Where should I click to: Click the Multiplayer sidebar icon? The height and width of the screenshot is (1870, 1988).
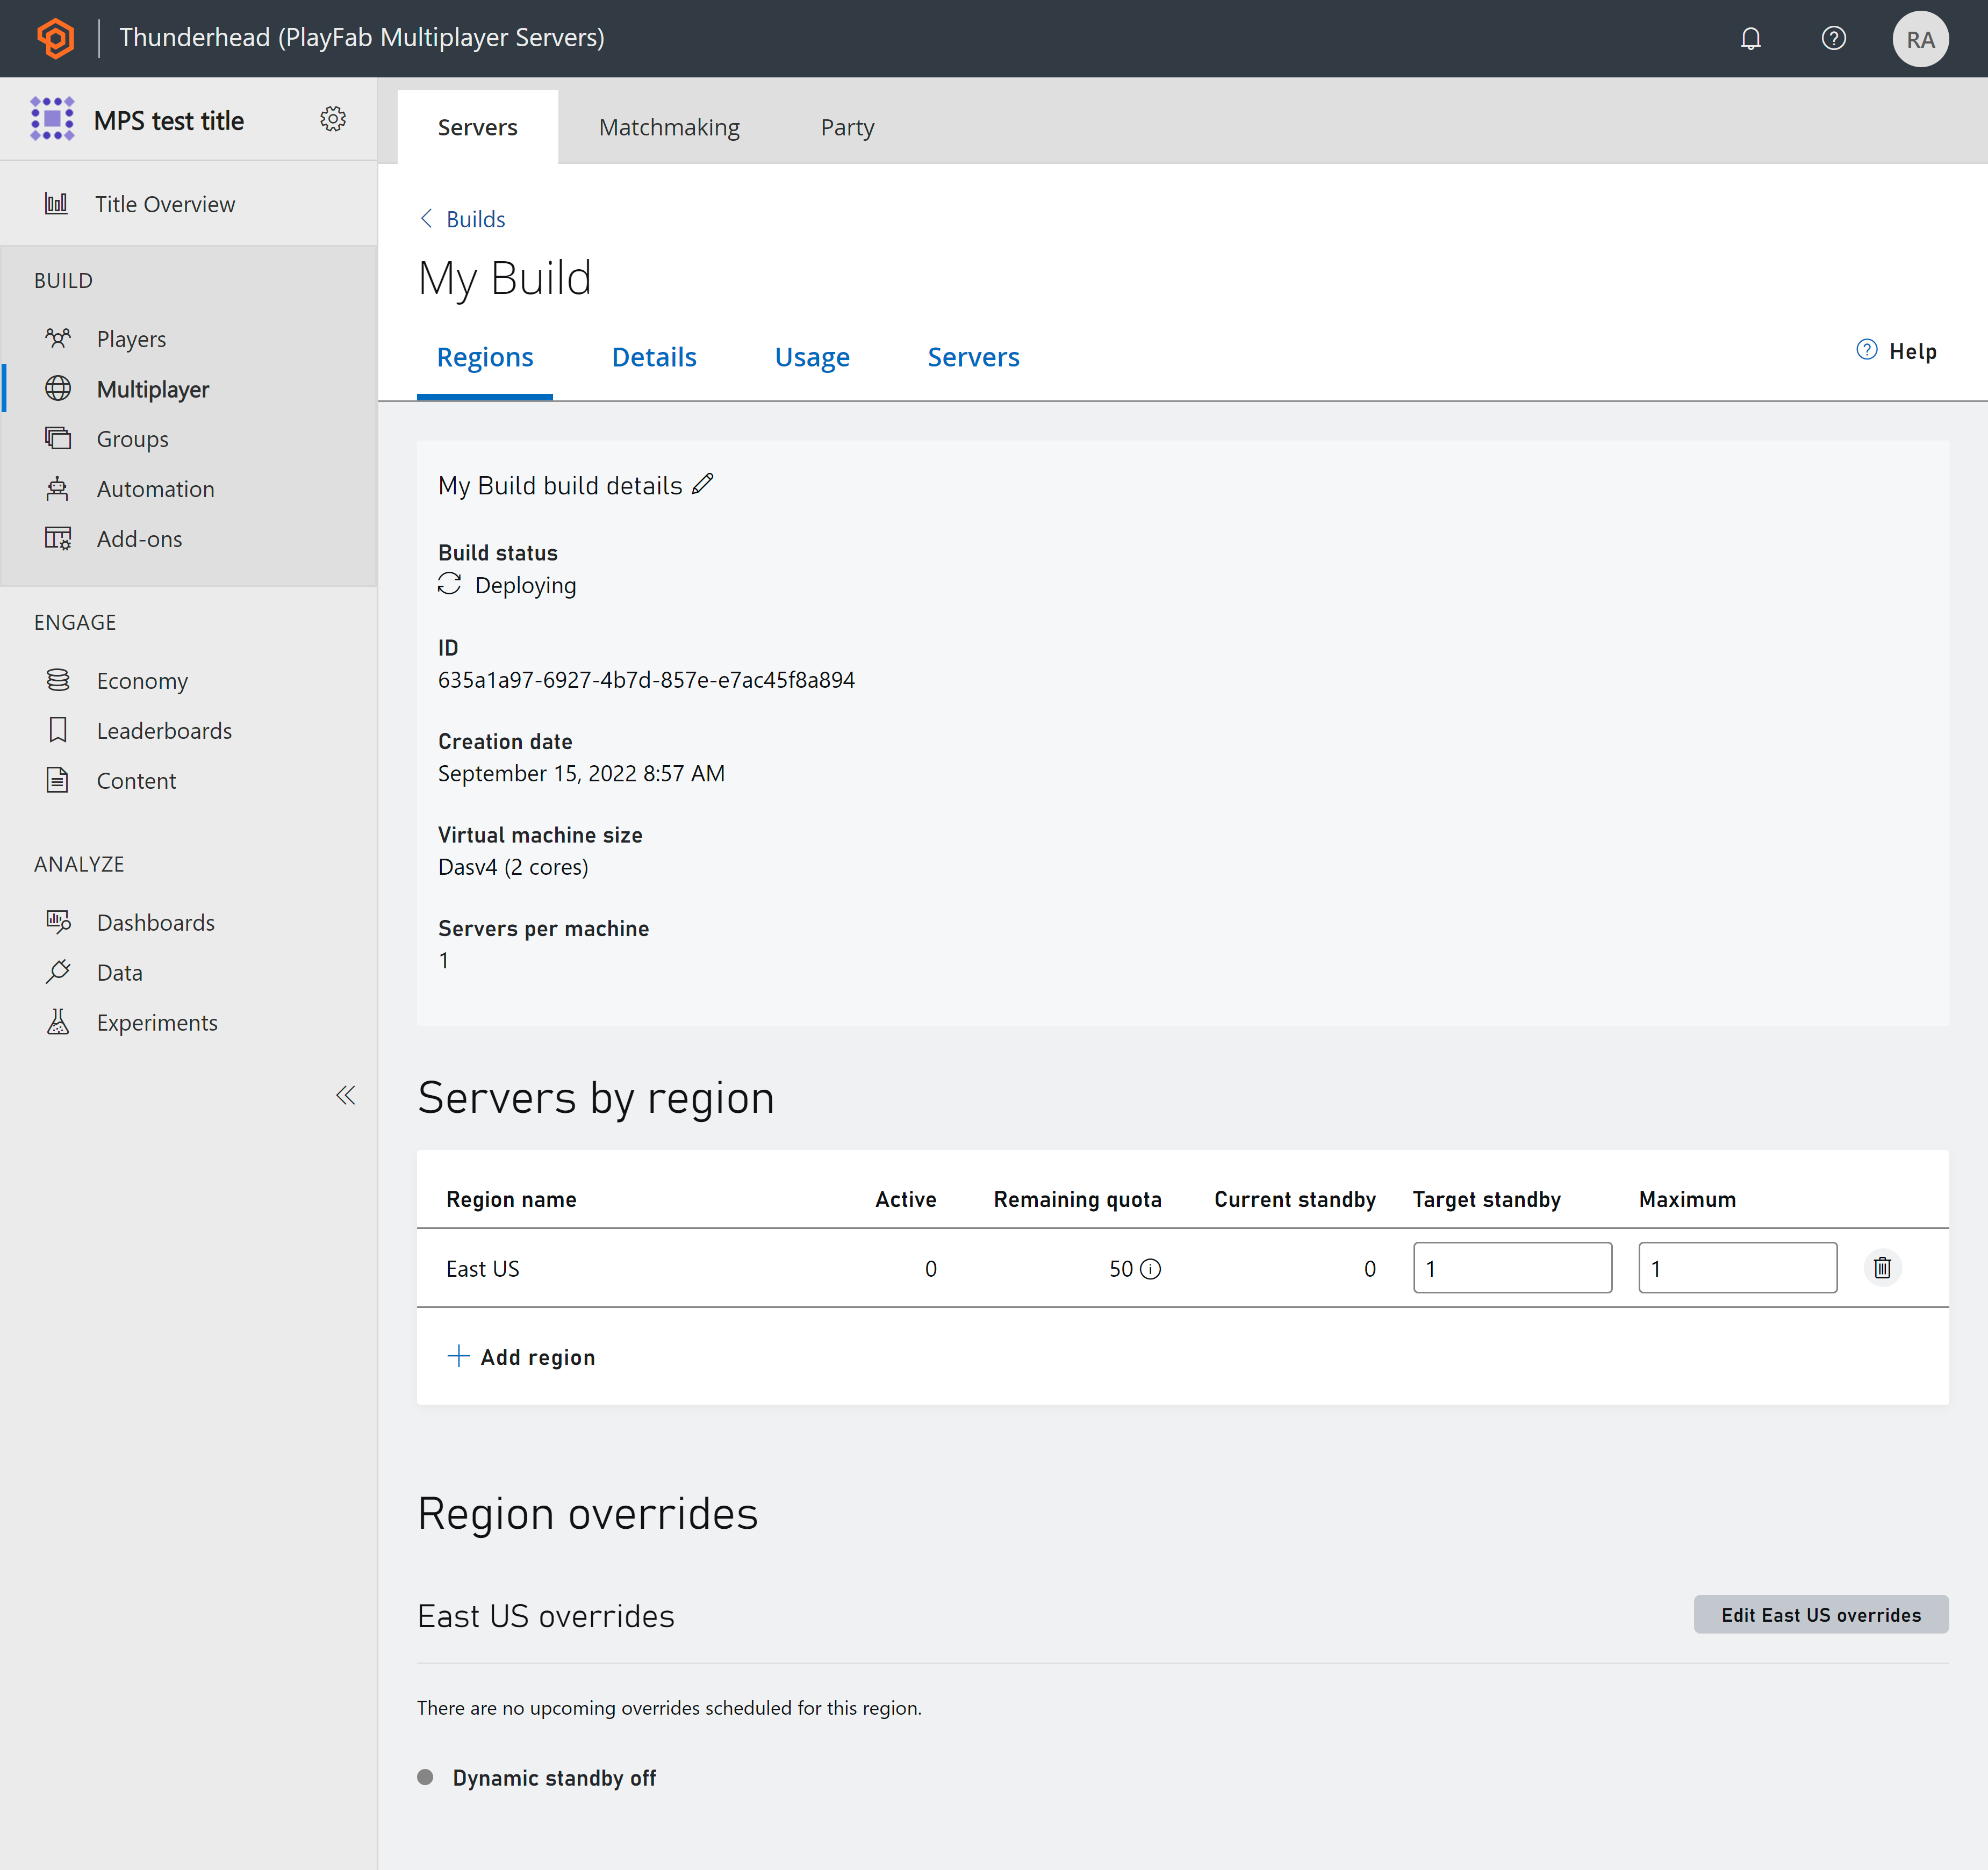pyautogui.click(x=58, y=389)
